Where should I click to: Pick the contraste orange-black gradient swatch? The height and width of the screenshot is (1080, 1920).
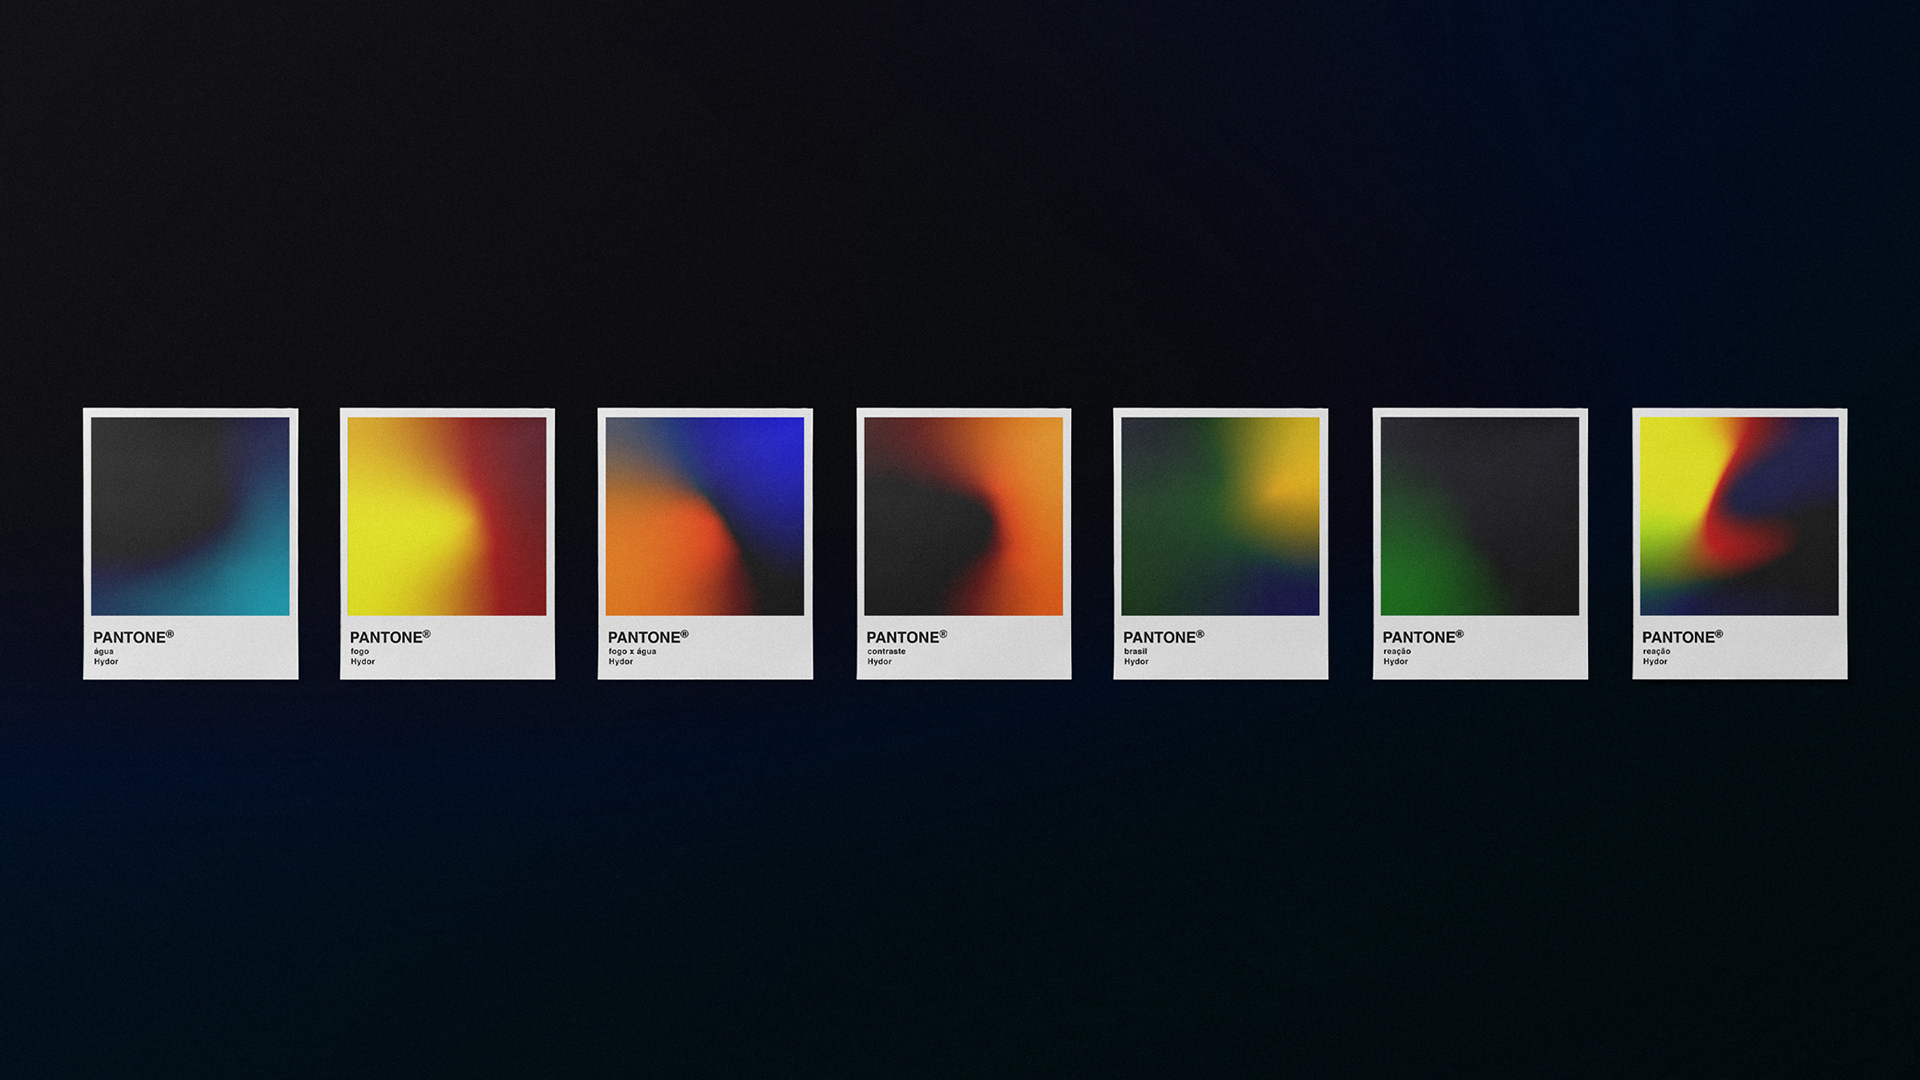(x=963, y=516)
